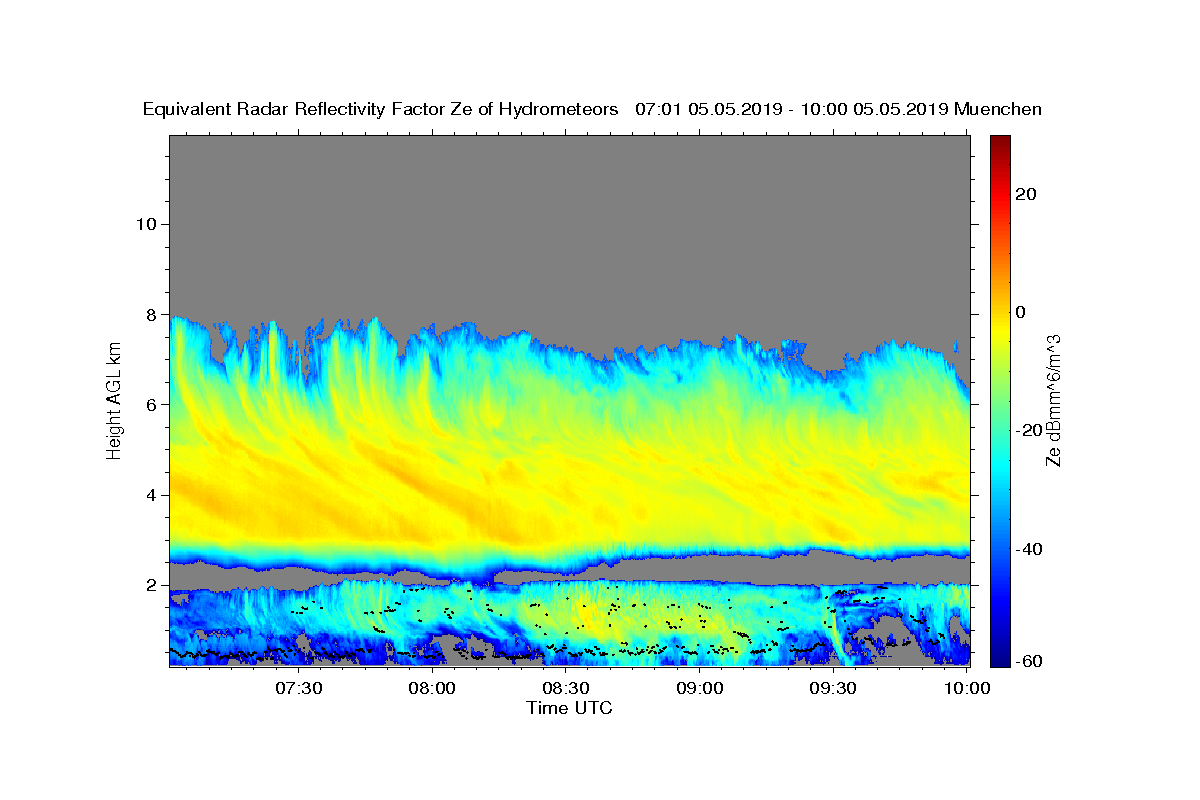The width and height of the screenshot is (1200, 800).
Task: Click the dark blue bottom of the colorbar
Action: (1000, 660)
